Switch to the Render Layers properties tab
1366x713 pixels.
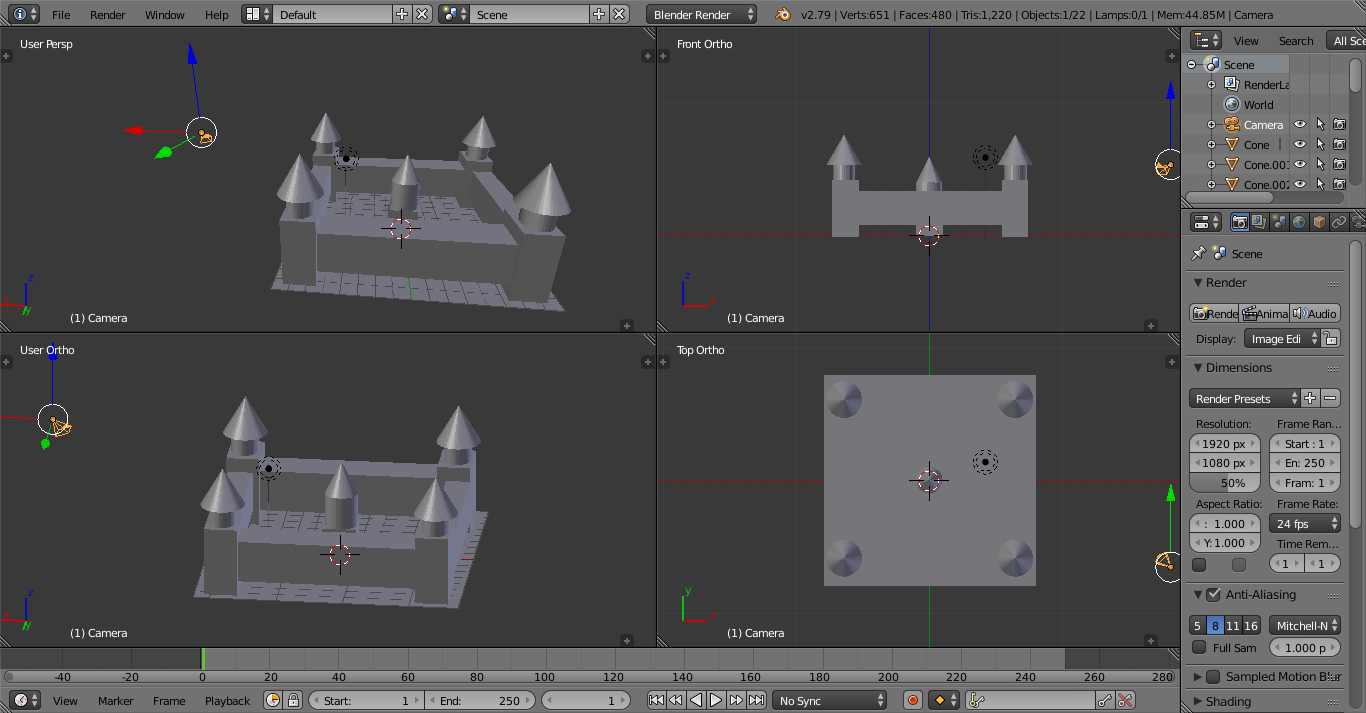coord(1259,222)
